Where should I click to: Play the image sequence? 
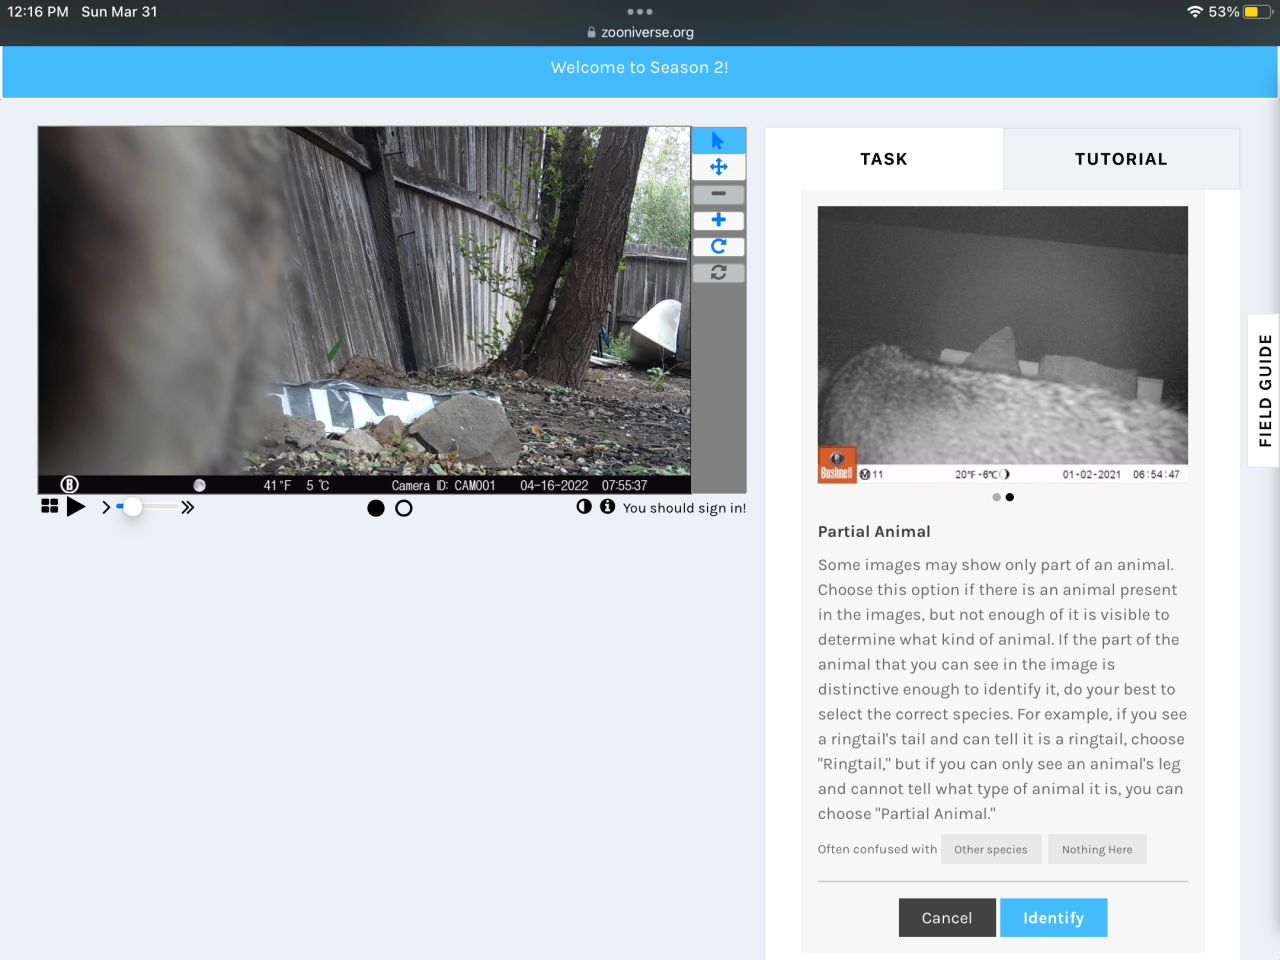pyautogui.click(x=76, y=507)
